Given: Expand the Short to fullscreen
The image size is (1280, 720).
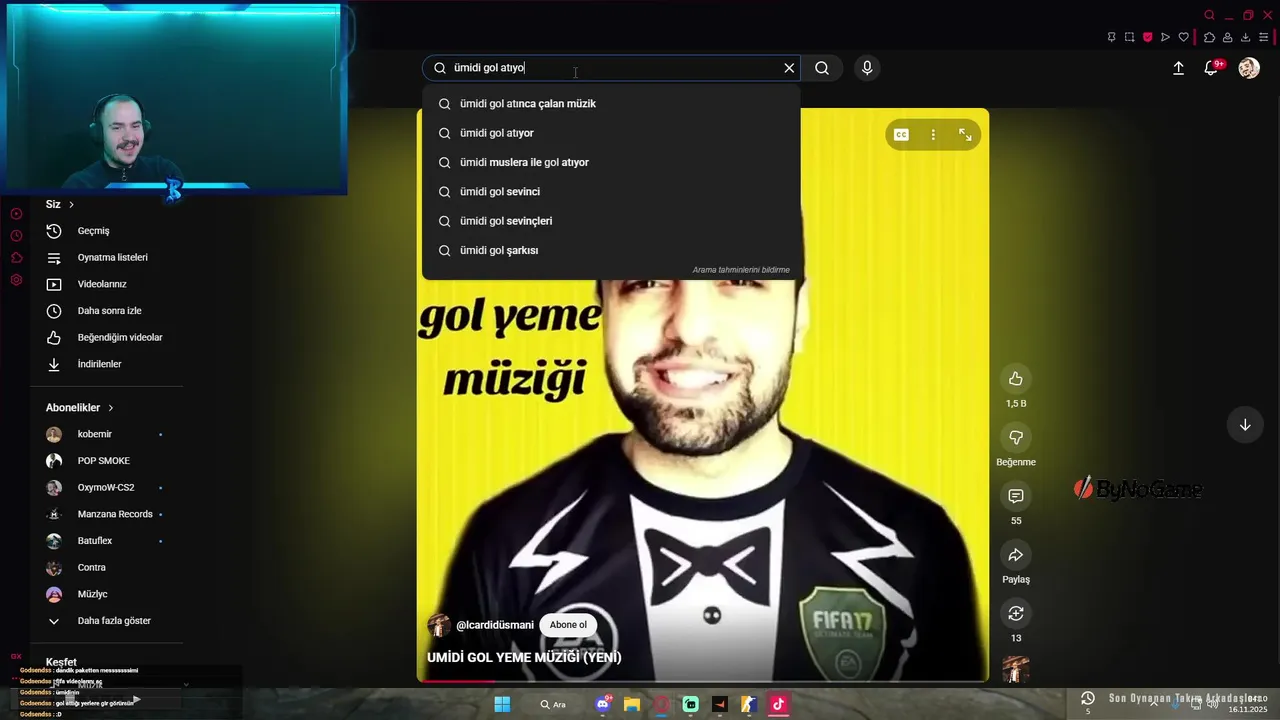Looking at the screenshot, I should (x=965, y=135).
